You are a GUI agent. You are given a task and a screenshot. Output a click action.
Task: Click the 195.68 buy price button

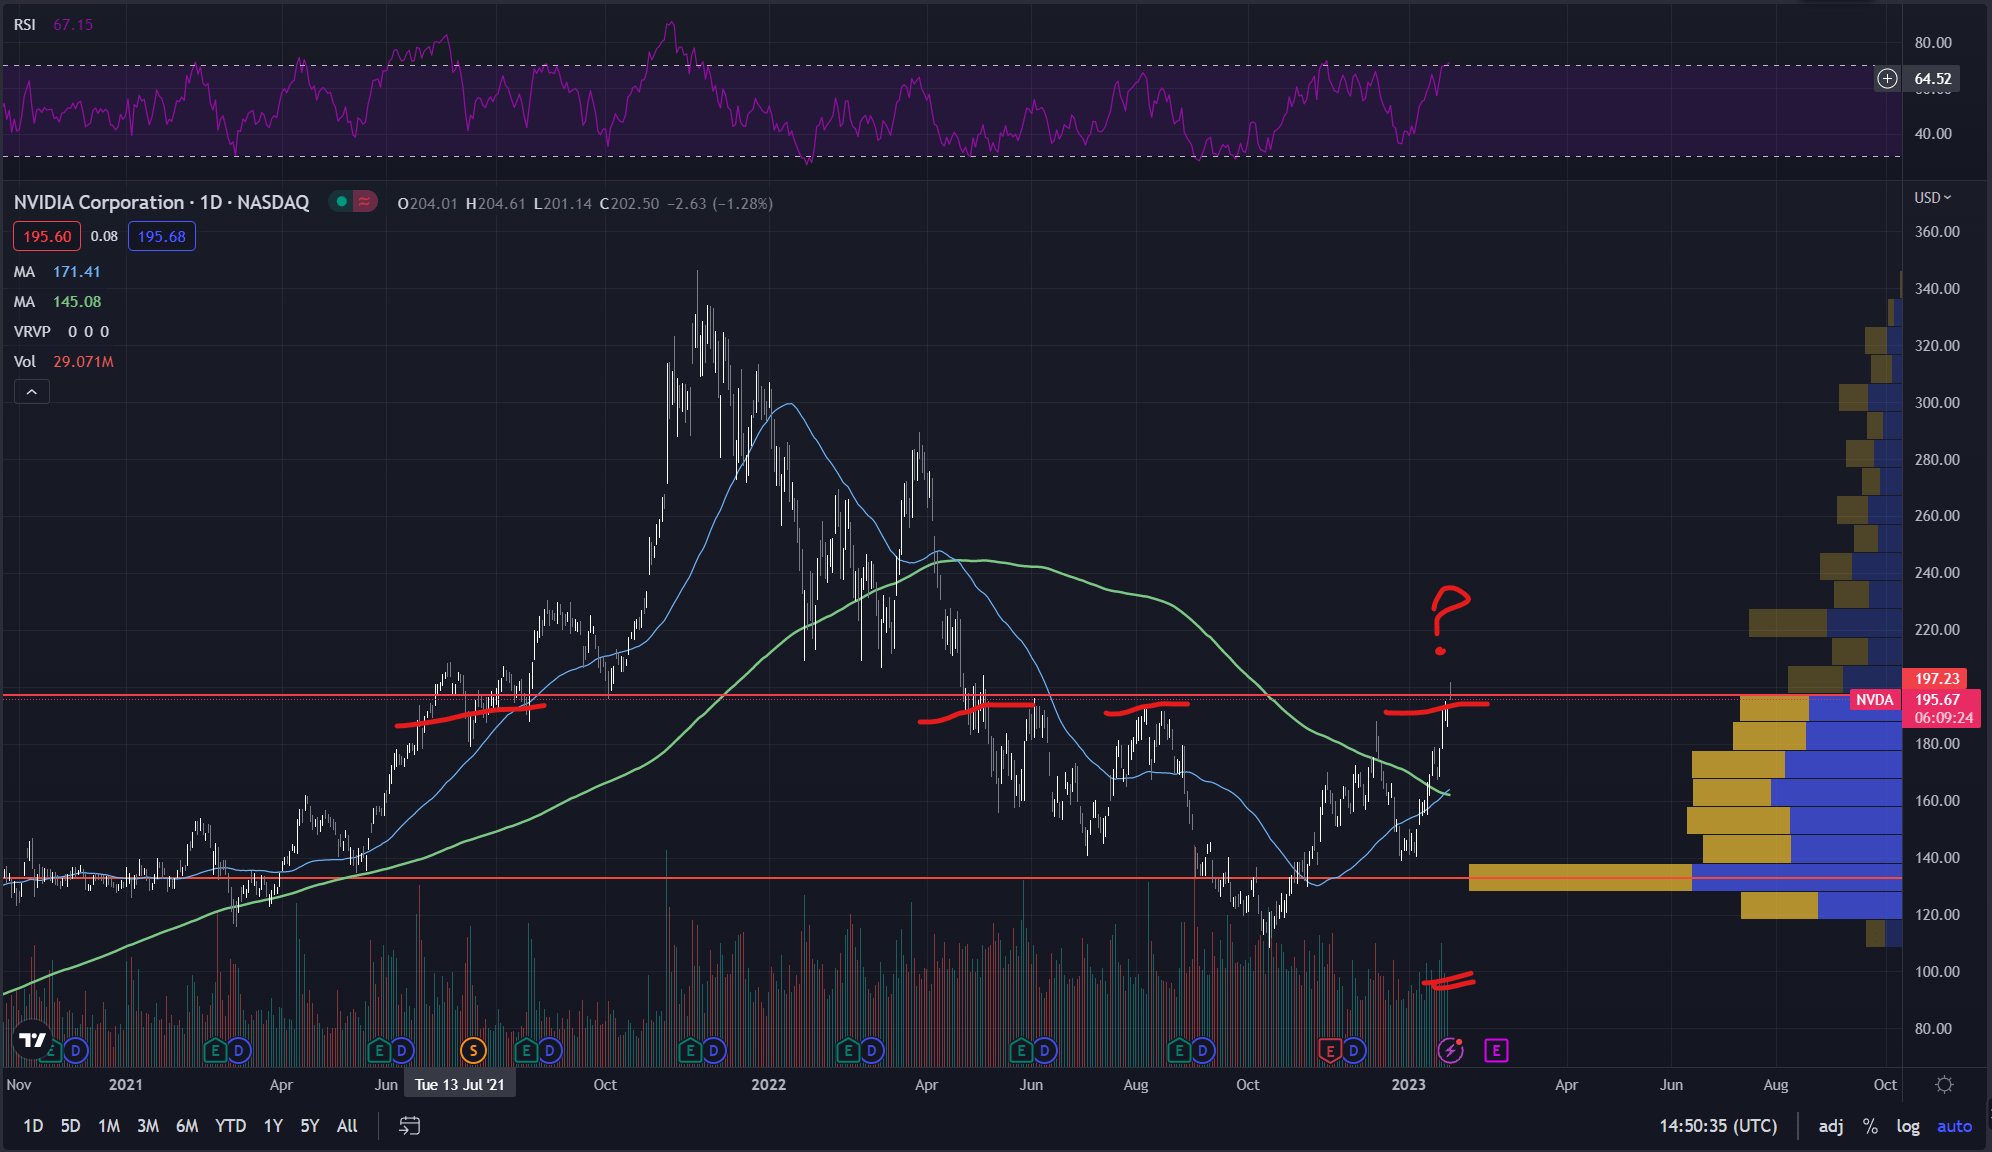[161, 237]
